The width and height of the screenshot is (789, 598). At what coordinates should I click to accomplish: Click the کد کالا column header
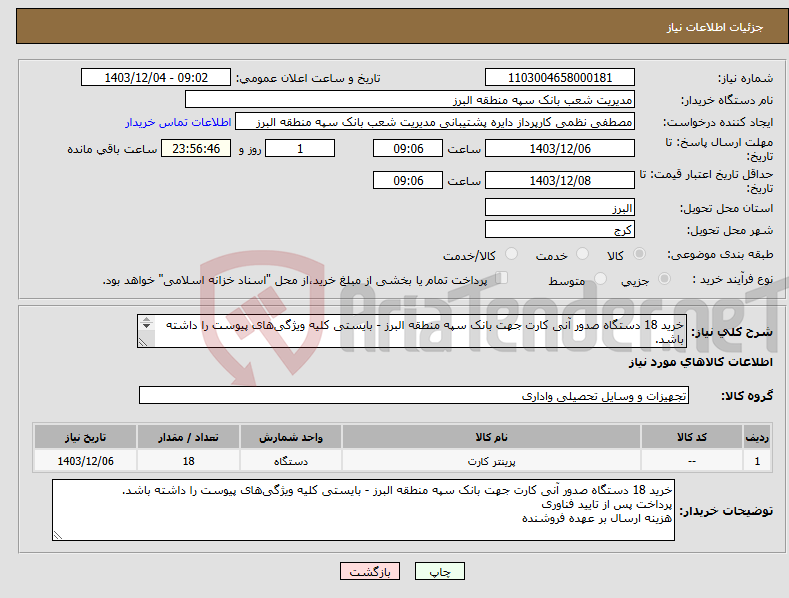pos(692,437)
